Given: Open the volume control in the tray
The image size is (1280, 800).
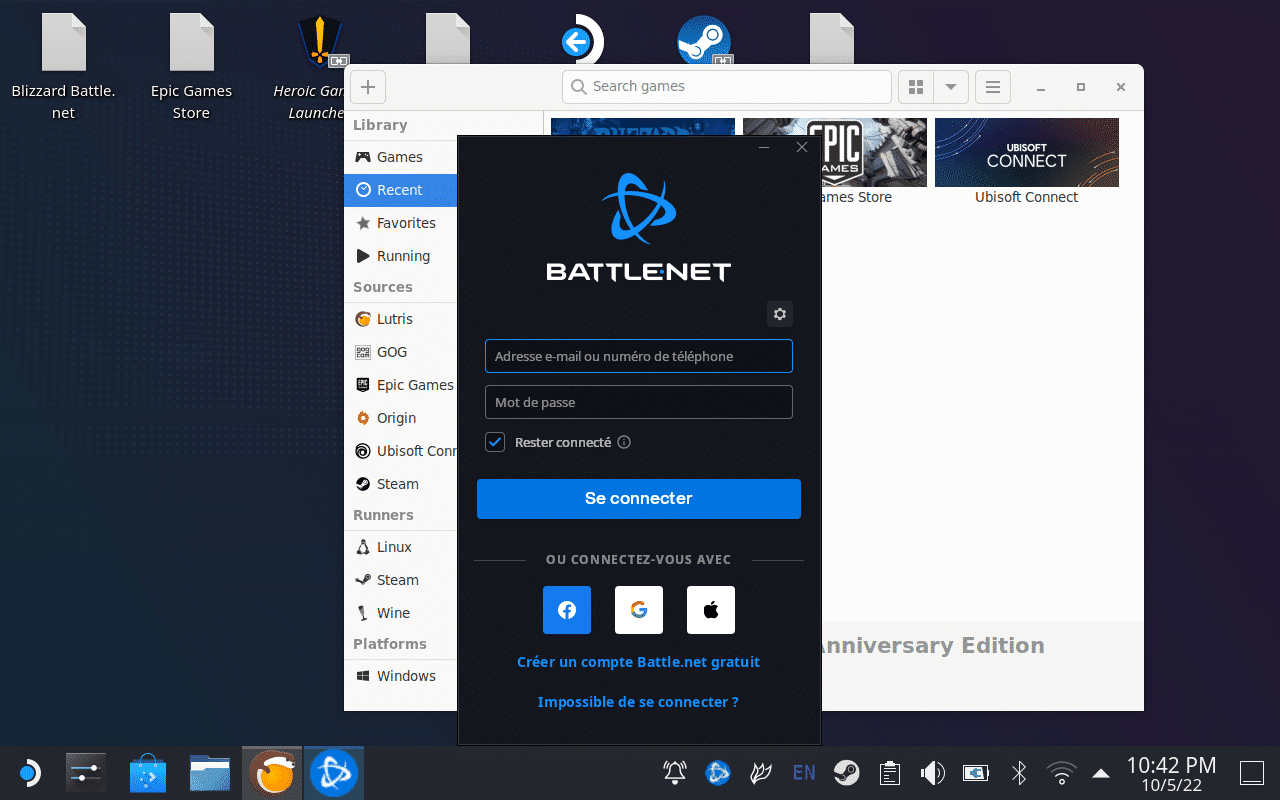Looking at the screenshot, I should (932, 772).
